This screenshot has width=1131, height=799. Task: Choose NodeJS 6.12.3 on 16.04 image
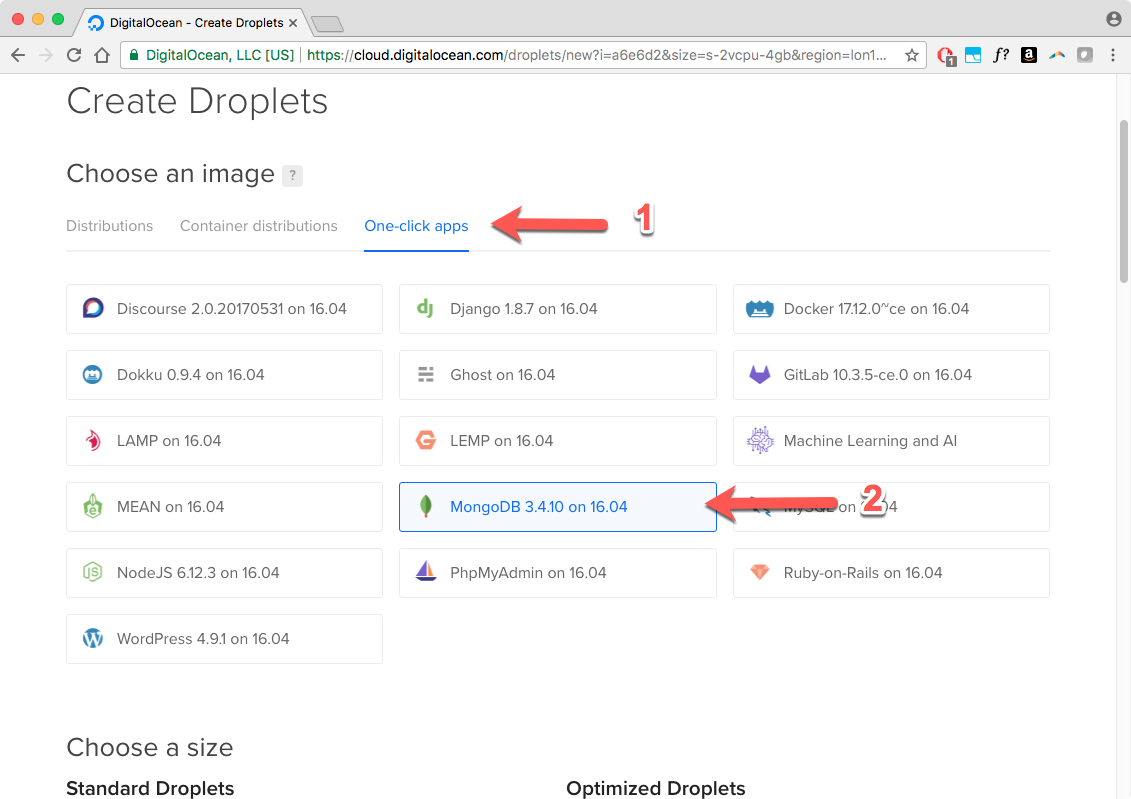224,573
